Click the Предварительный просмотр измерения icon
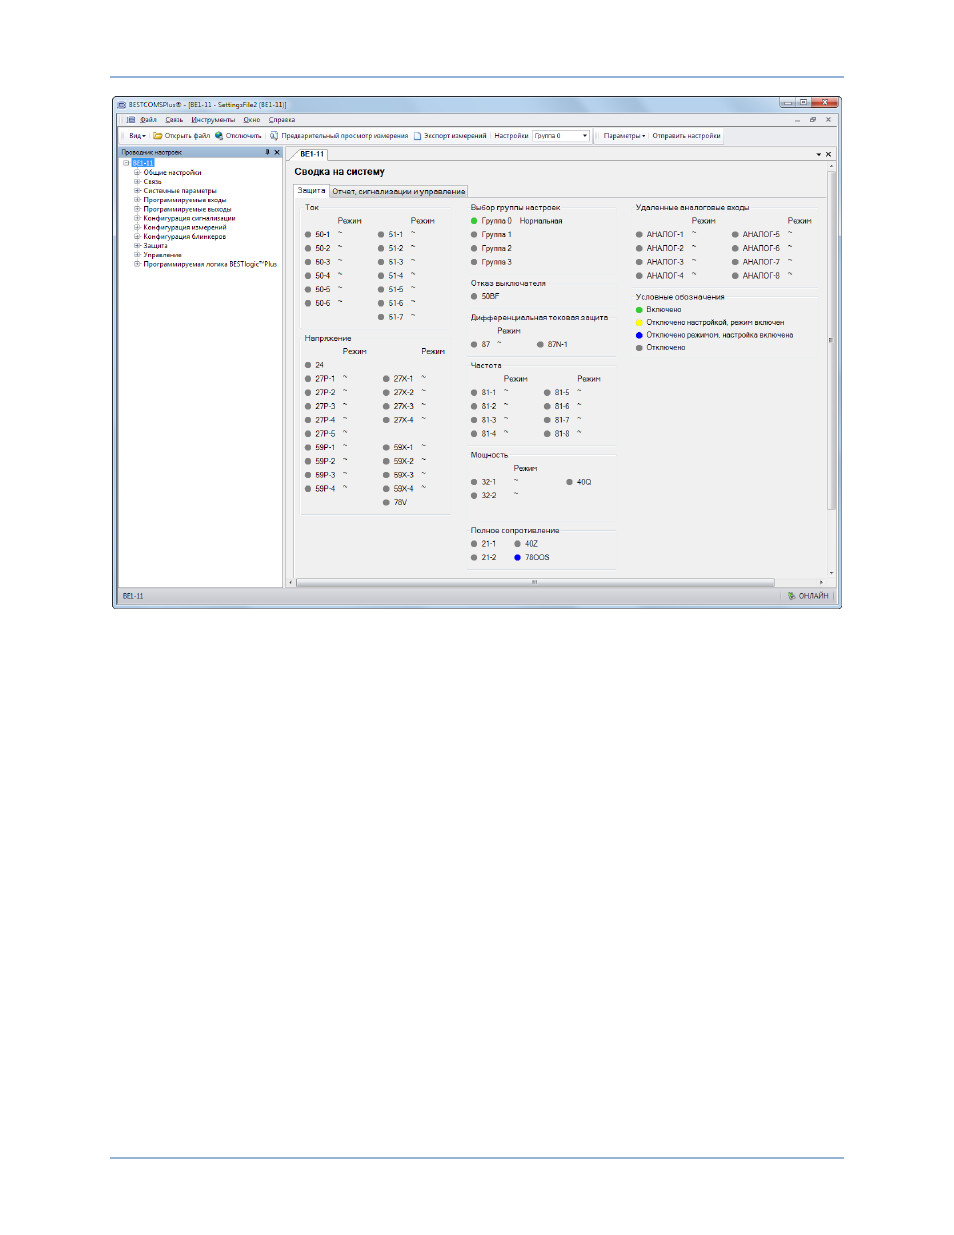The image size is (954, 1235). (x=274, y=136)
